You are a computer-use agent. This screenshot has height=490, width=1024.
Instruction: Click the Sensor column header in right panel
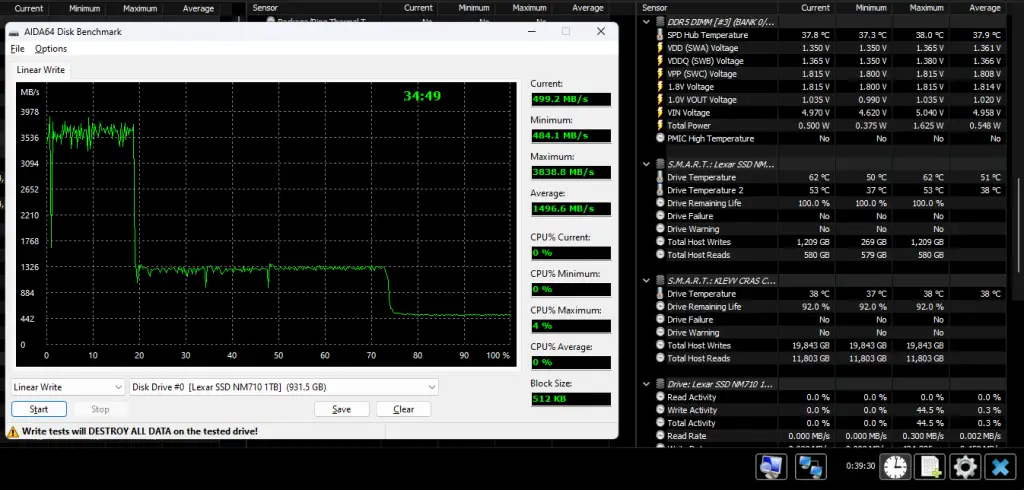654,8
